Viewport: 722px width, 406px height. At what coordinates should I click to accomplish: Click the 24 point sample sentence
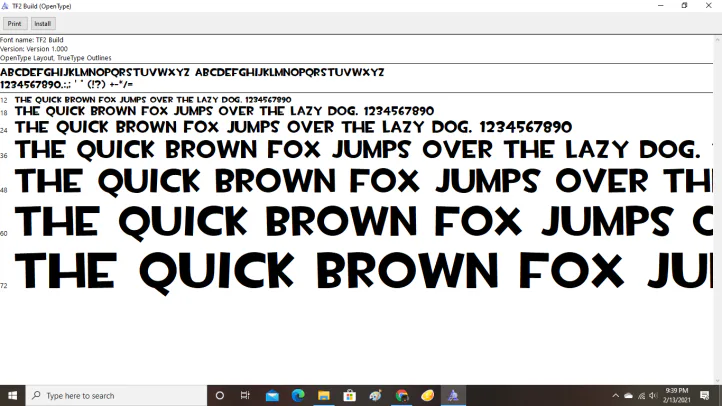[x=293, y=127]
